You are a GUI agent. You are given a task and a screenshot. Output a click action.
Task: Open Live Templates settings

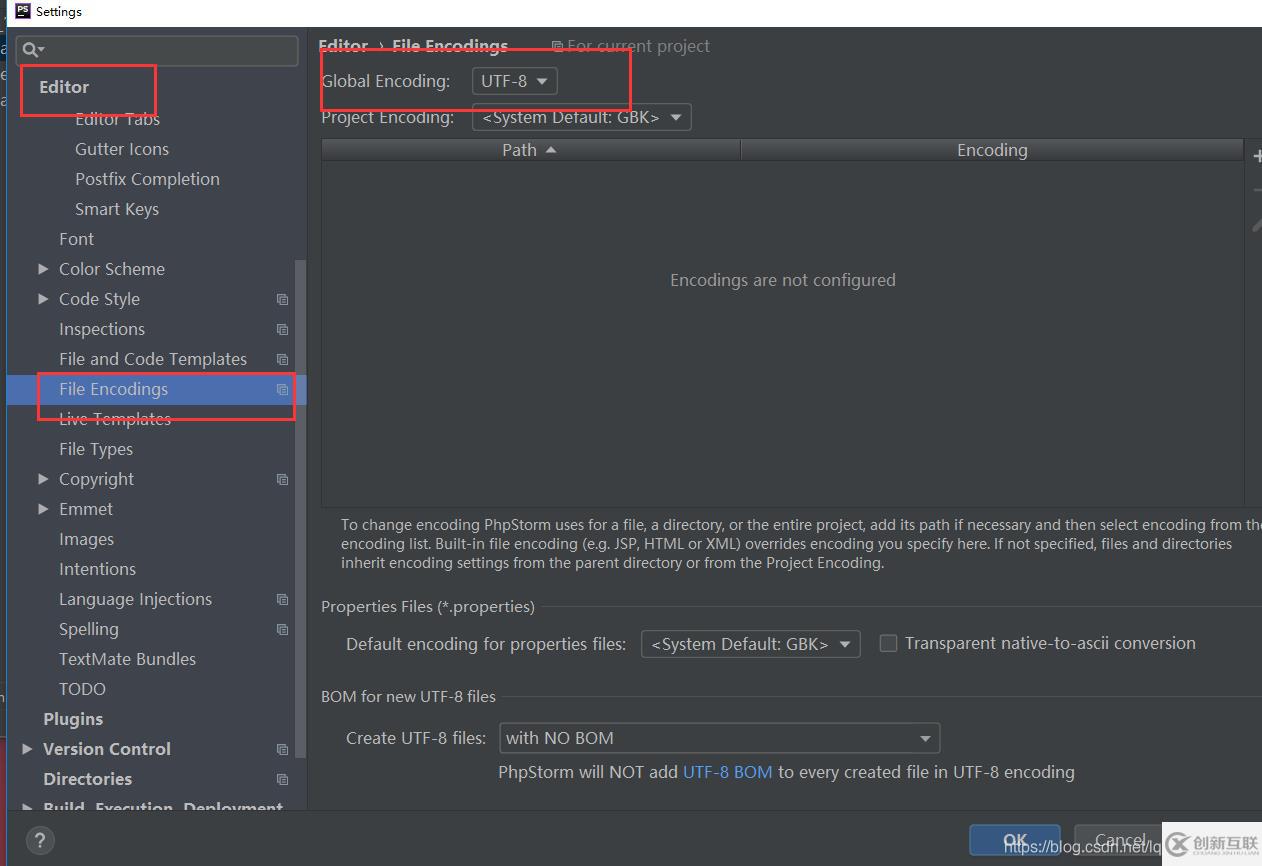115,419
